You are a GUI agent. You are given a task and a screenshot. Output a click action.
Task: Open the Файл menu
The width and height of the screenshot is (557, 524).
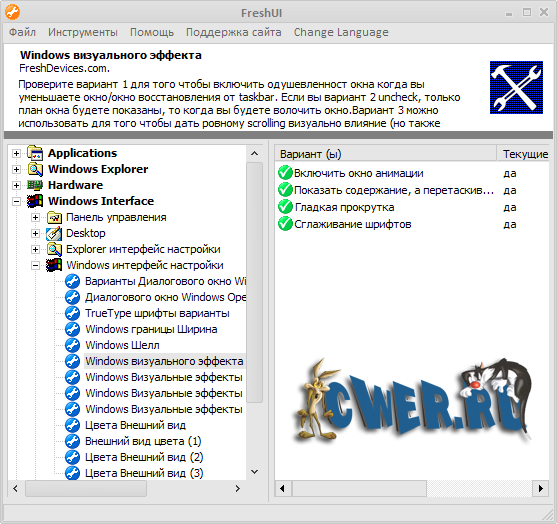[22, 32]
